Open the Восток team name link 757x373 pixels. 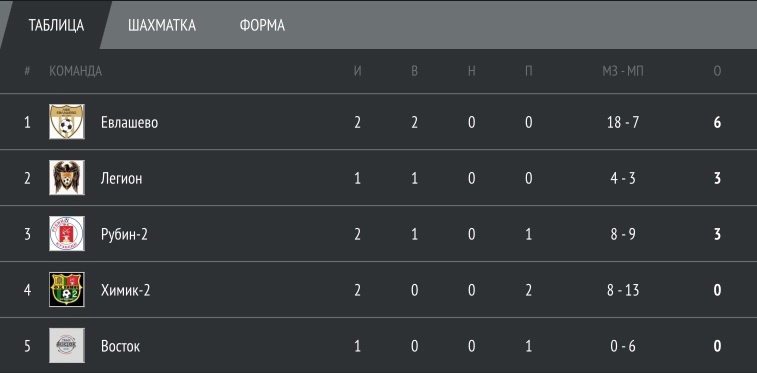(x=120, y=346)
